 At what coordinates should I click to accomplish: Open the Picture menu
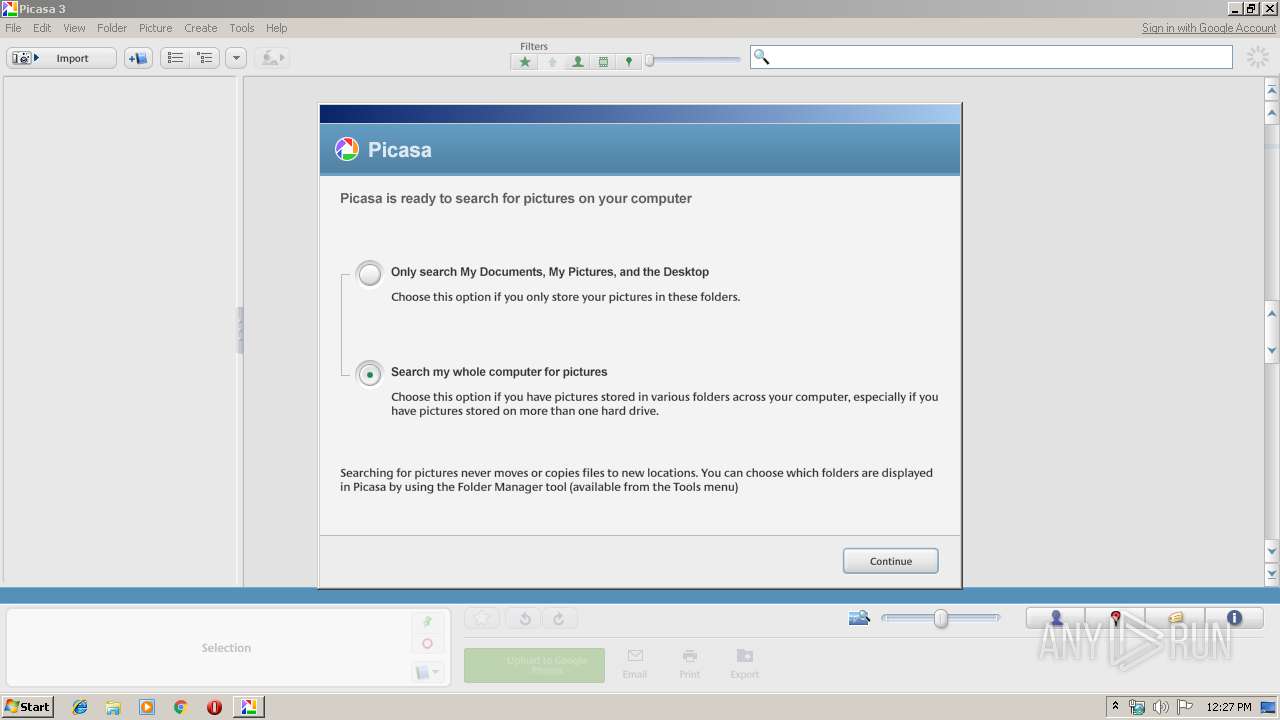point(155,28)
